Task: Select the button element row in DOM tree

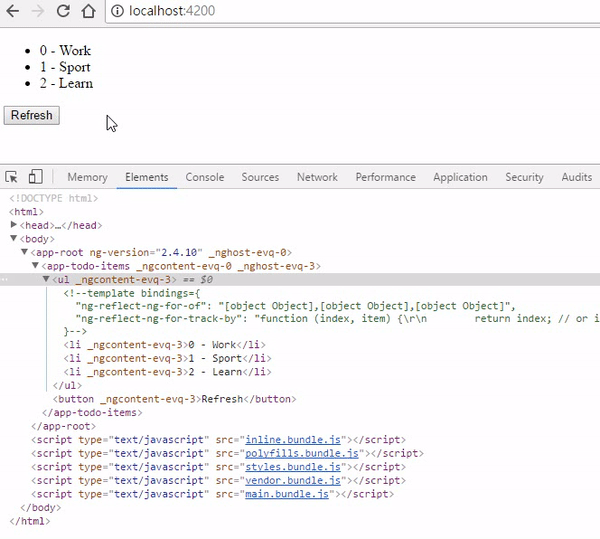Action: (x=174, y=399)
